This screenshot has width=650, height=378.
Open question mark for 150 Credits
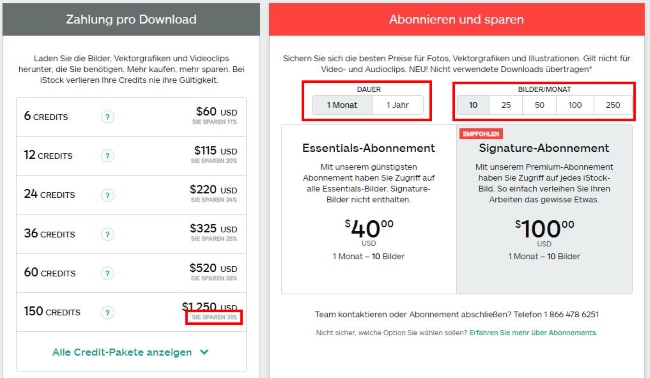pos(107,312)
